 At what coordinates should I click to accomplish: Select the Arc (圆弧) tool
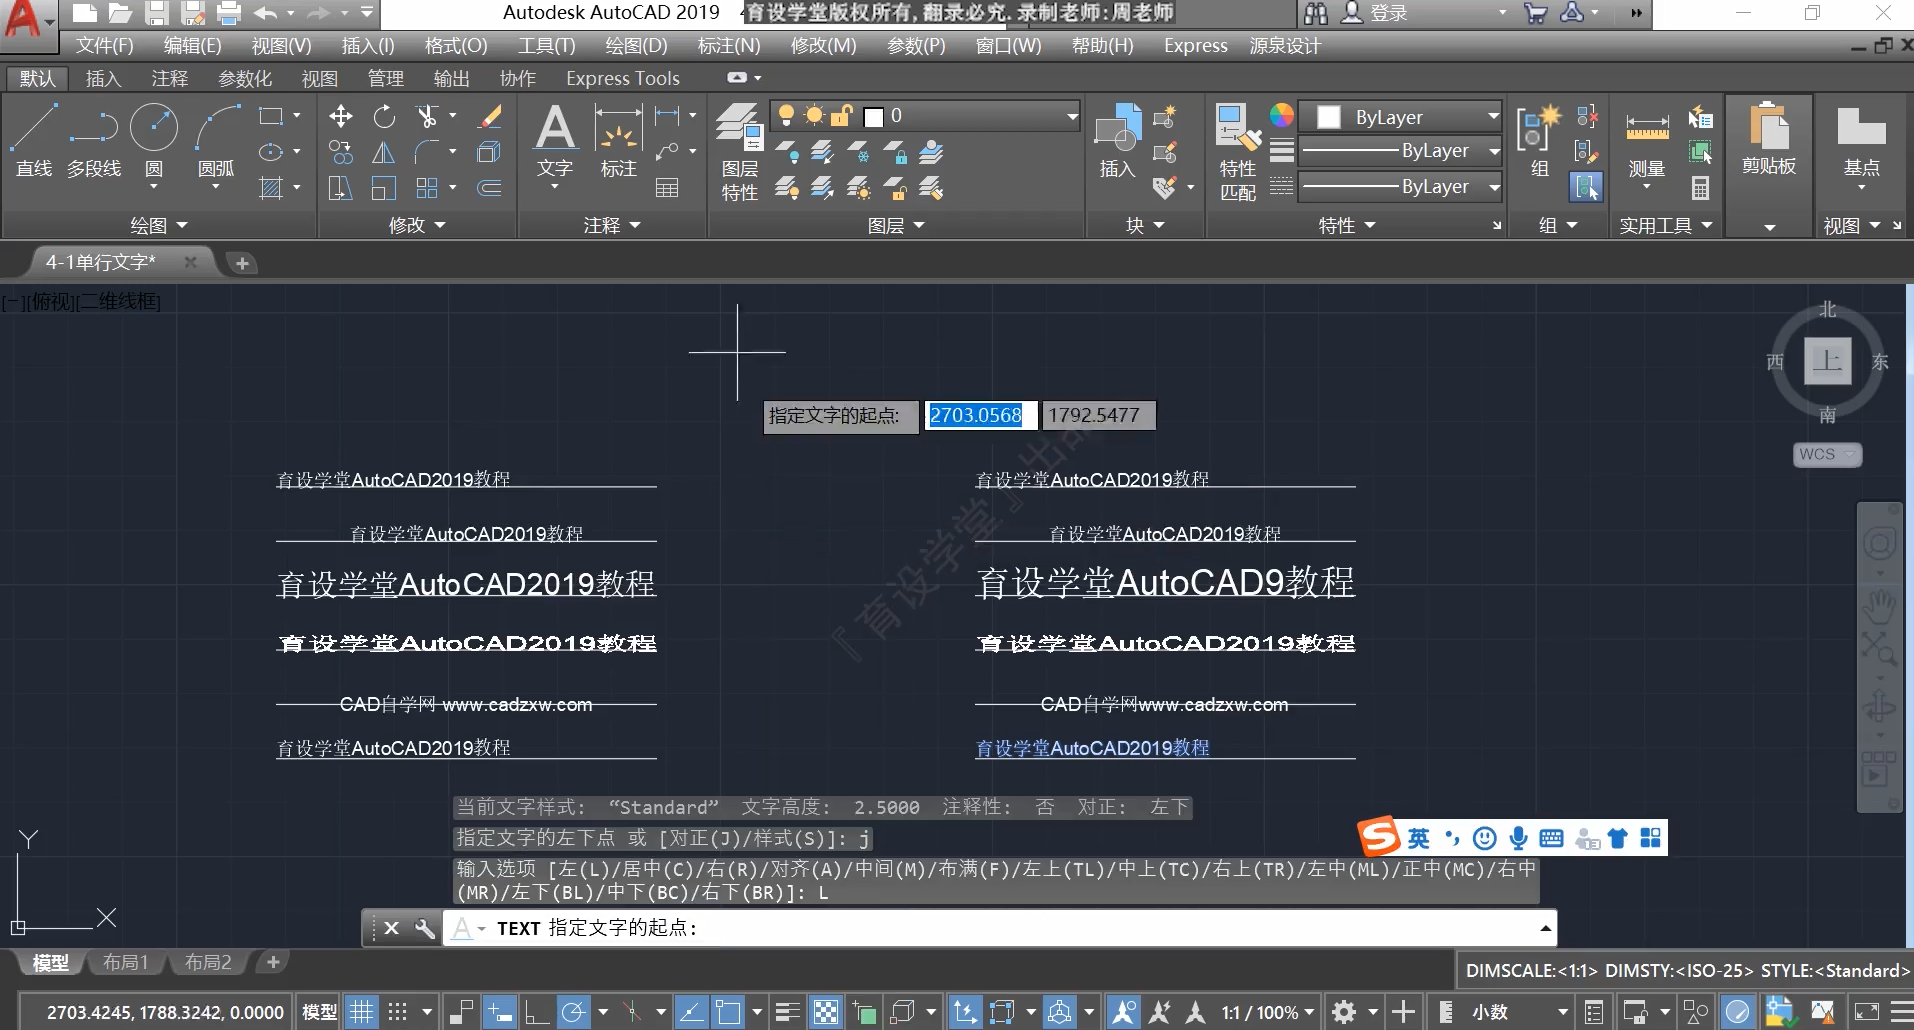(217, 140)
